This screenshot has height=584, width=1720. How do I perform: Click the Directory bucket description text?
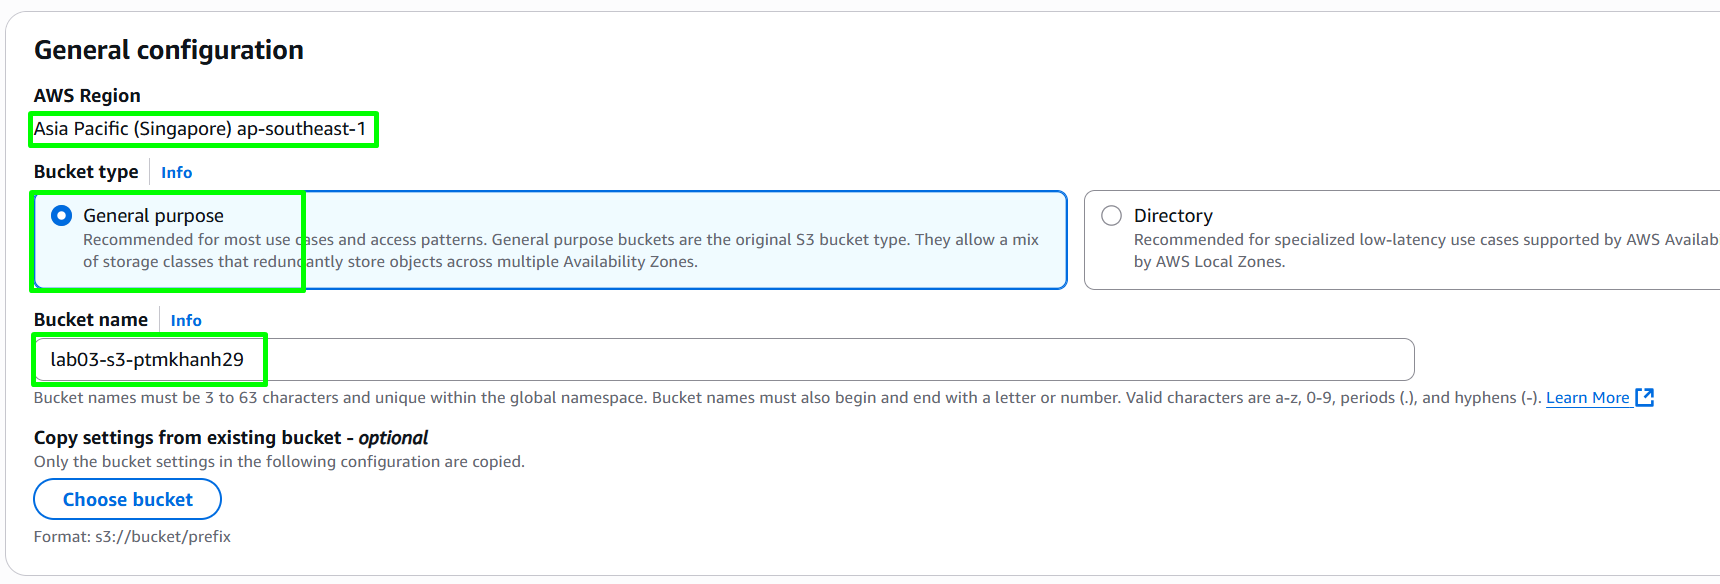(1426, 251)
